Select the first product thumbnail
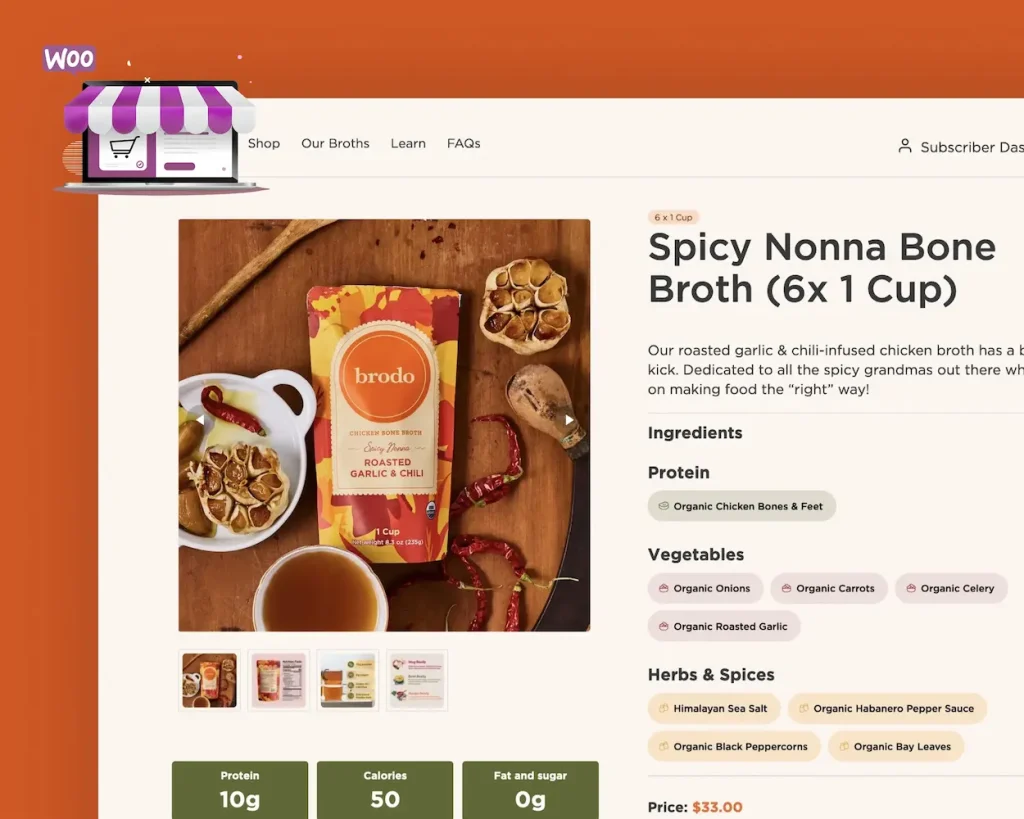The width and height of the screenshot is (1024, 819). coord(210,680)
